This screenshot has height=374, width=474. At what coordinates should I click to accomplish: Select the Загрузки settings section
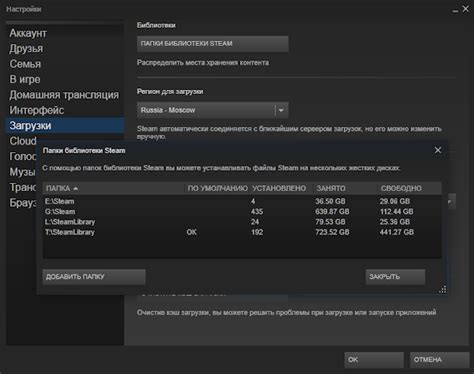point(65,126)
